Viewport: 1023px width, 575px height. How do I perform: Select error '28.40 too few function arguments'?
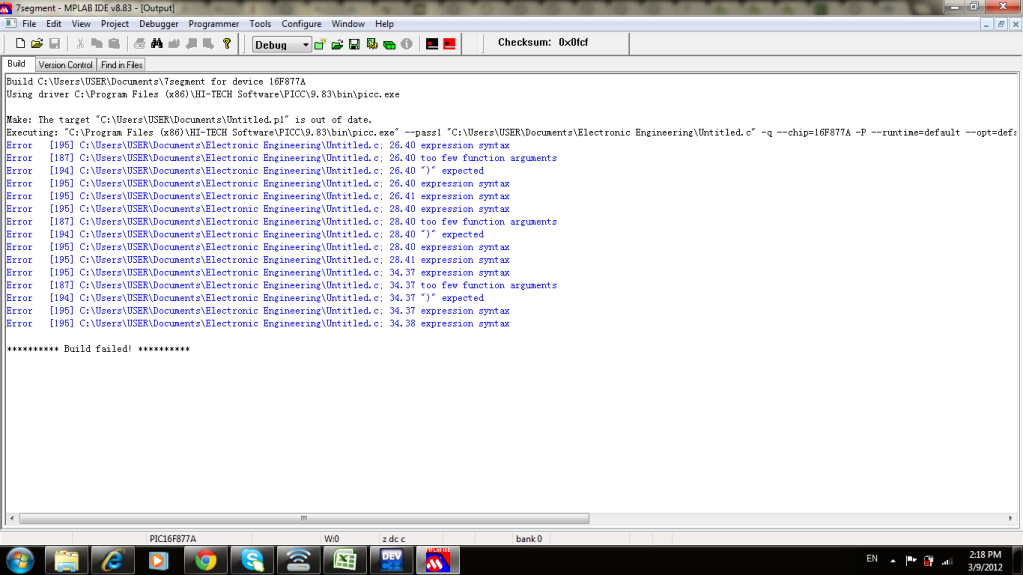pos(281,222)
